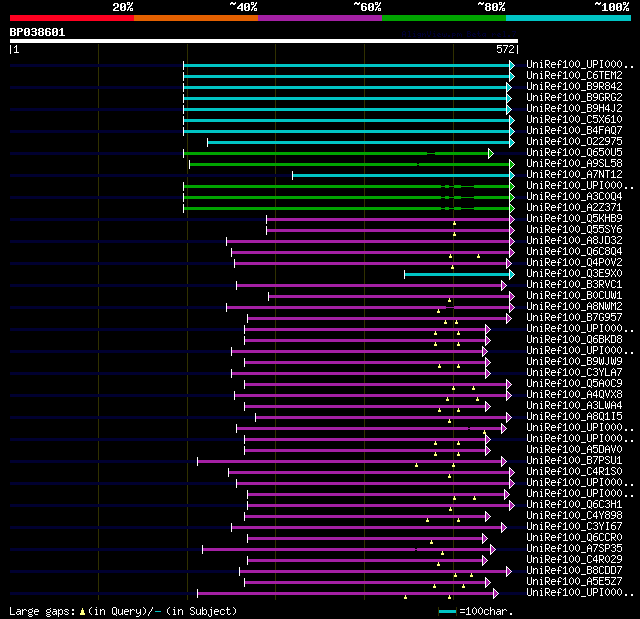Click the purple arrowhead on the A8JD32 row
This screenshot has width=640, height=619.
click(x=512, y=242)
